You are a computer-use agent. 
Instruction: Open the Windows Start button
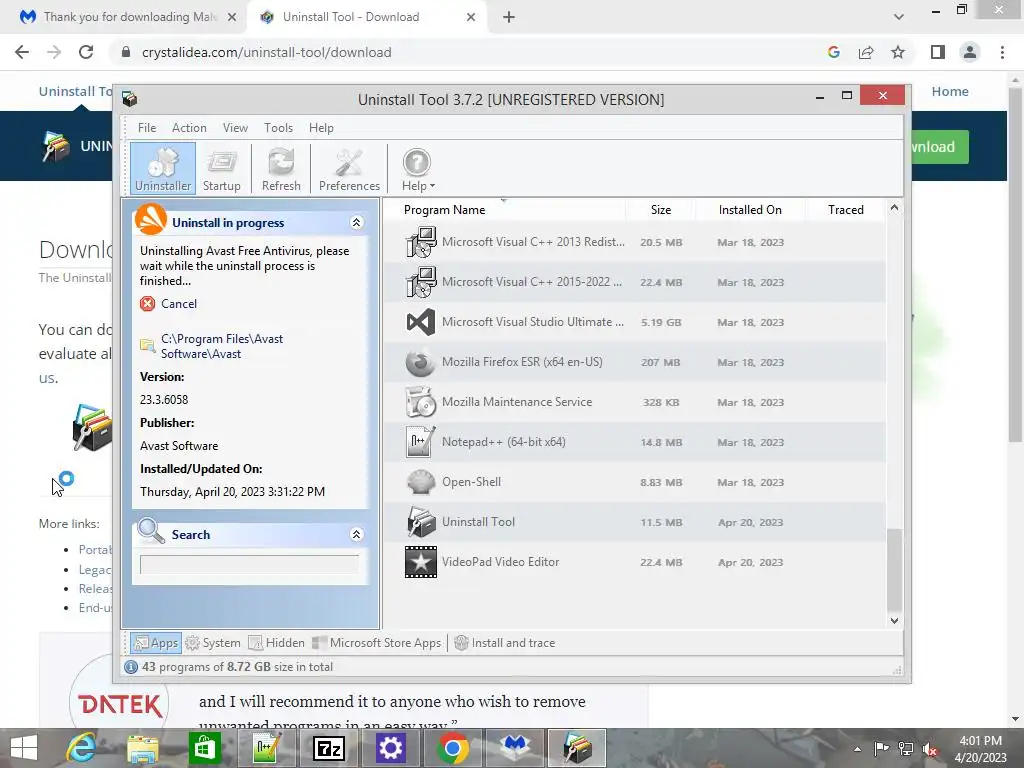tap(24, 748)
